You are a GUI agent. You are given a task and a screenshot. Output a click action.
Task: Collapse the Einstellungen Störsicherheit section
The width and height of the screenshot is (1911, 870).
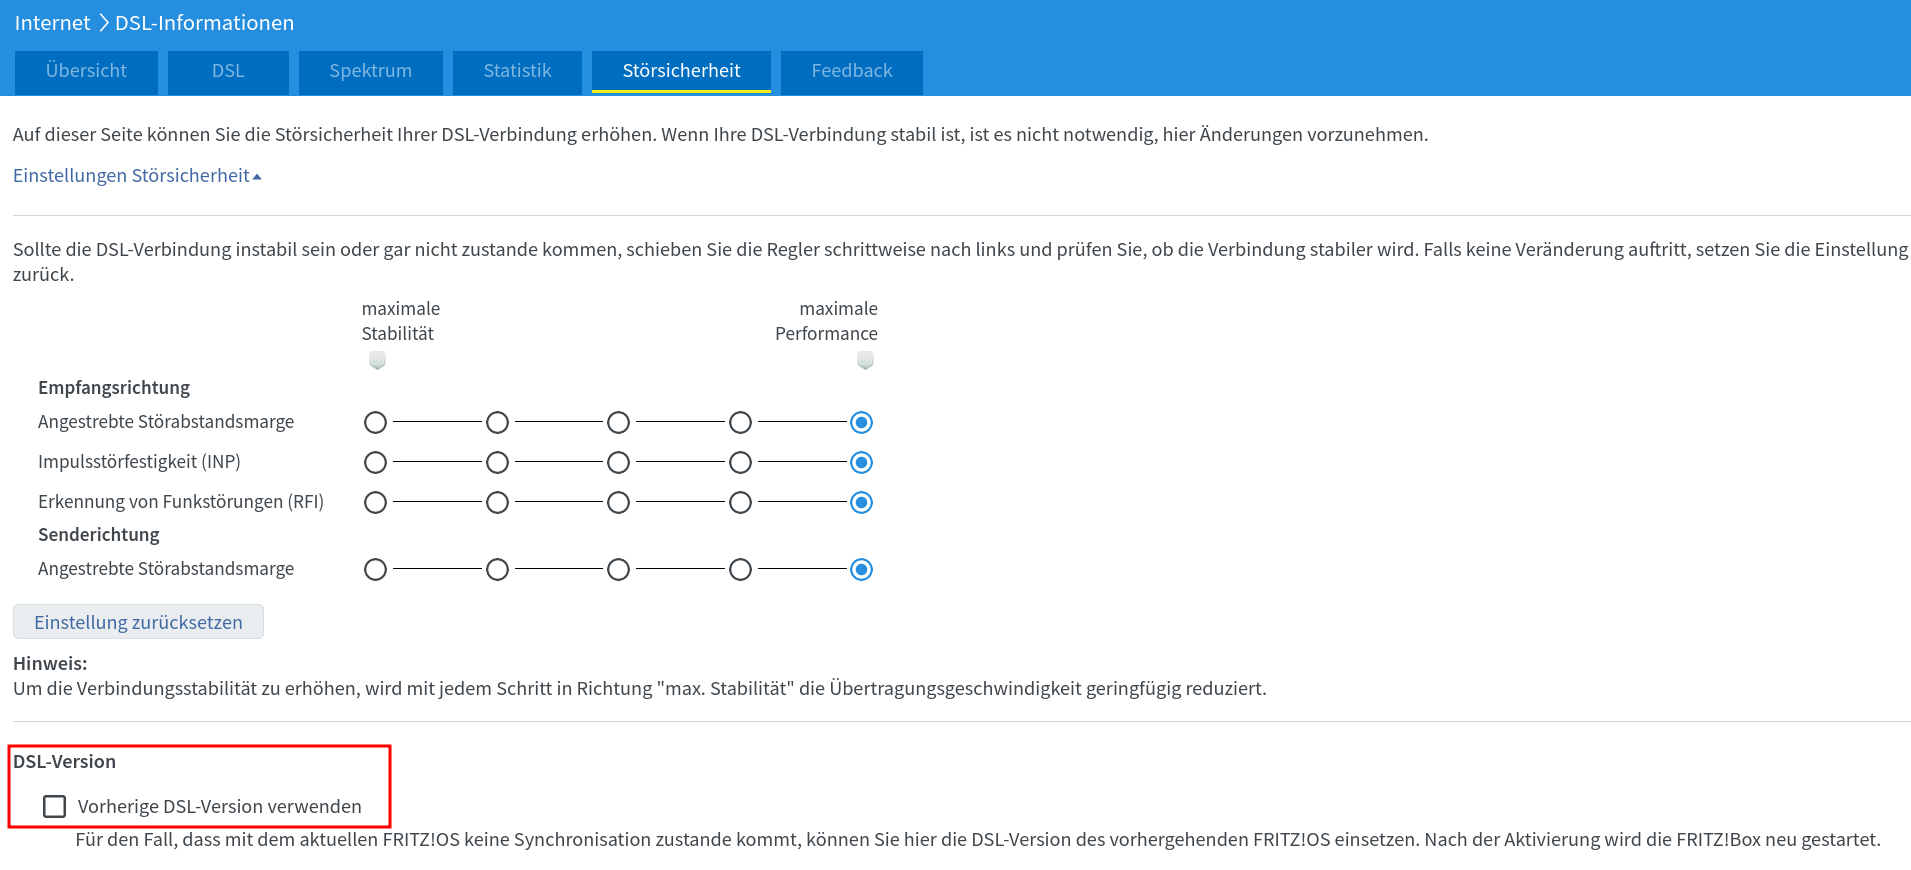(137, 176)
